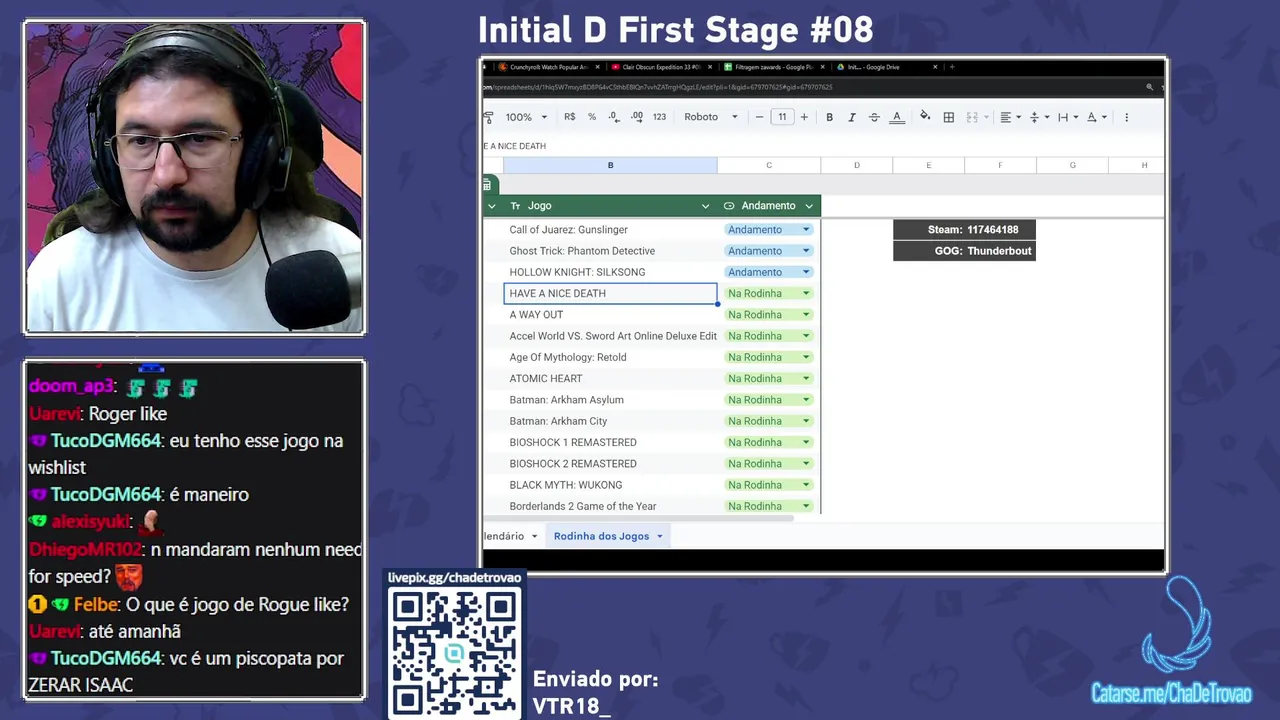Select the Batman: Arkham Asylum cell
1280x720 pixels.
click(610, 400)
